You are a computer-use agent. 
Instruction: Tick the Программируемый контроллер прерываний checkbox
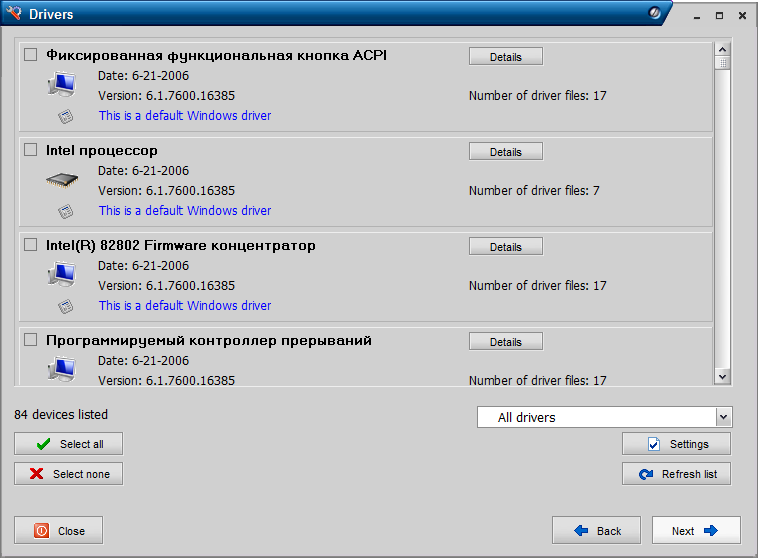pos(30,340)
